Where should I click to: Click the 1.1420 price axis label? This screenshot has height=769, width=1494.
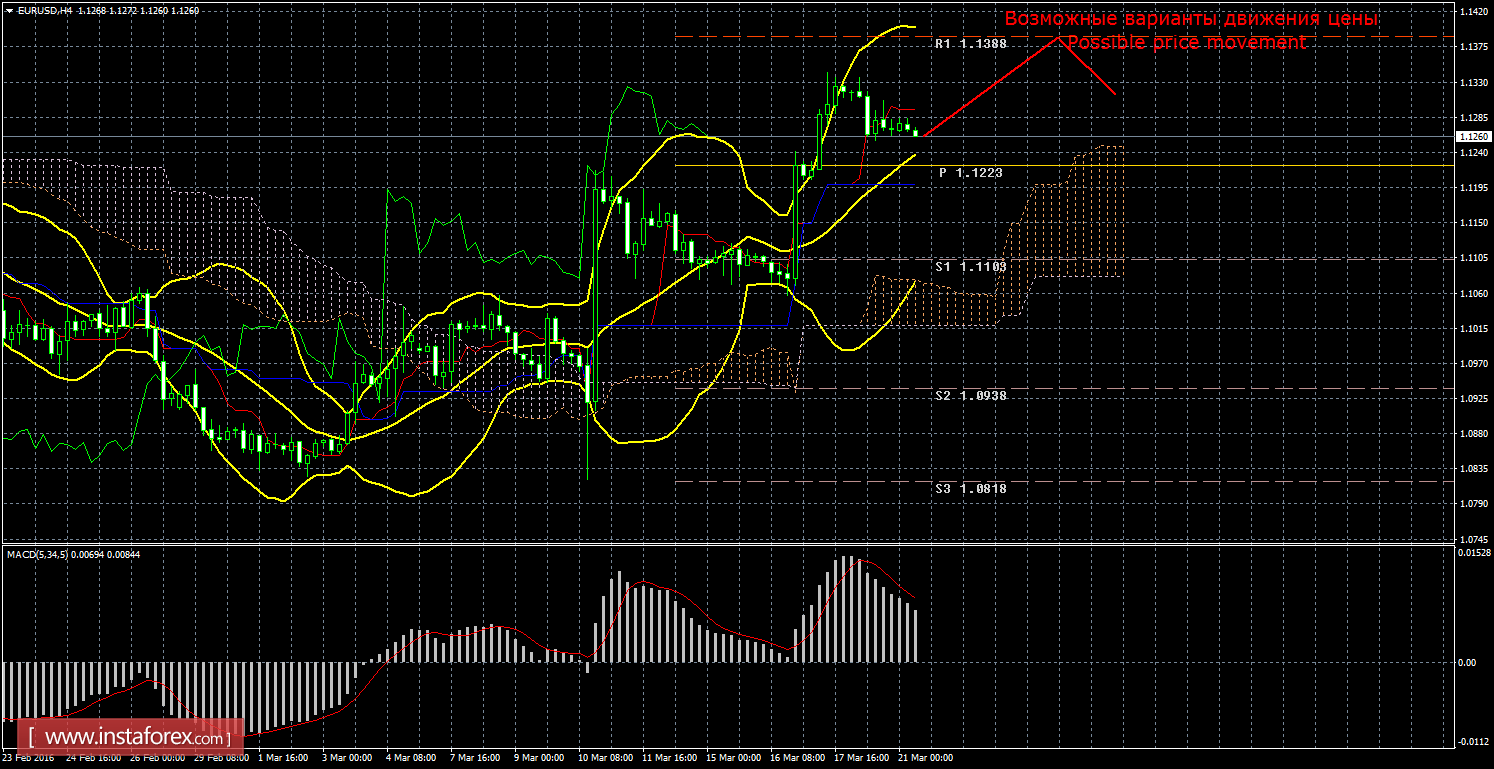pyautogui.click(x=1473, y=13)
